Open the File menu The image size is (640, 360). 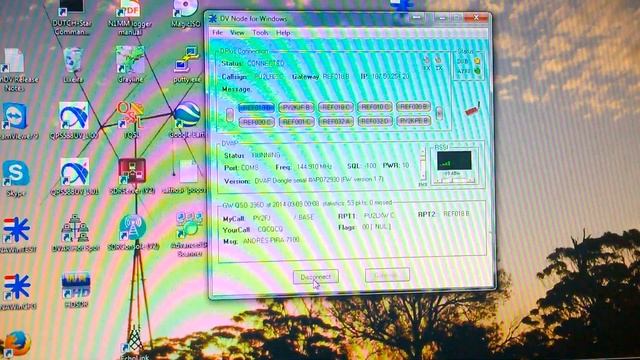pos(218,33)
